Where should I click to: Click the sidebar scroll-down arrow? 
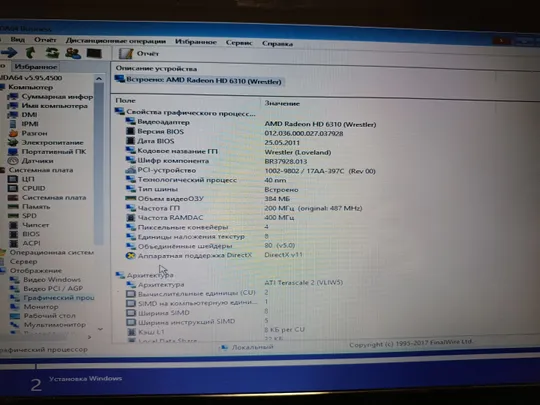coord(100,329)
